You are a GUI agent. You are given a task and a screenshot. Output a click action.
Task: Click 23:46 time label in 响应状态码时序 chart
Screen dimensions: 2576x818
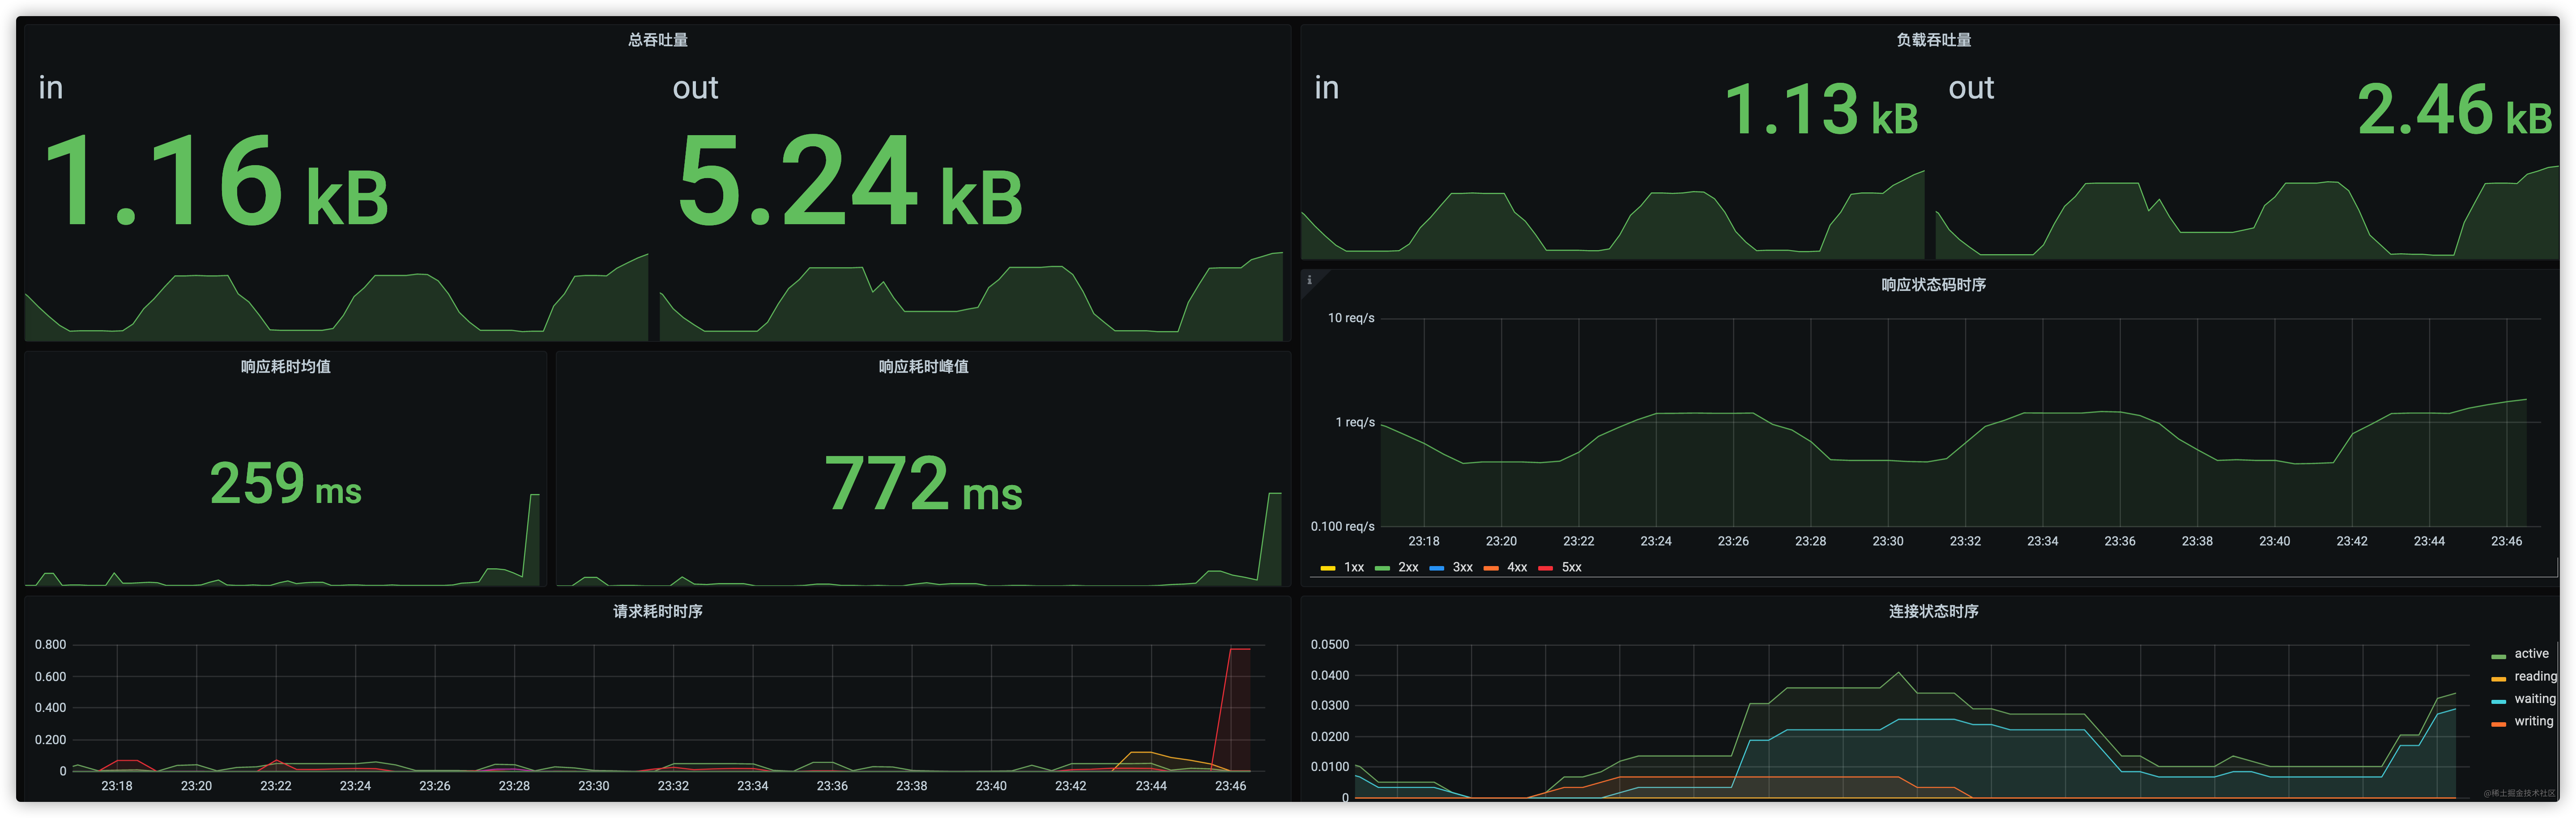pyautogui.click(x=2506, y=541)
